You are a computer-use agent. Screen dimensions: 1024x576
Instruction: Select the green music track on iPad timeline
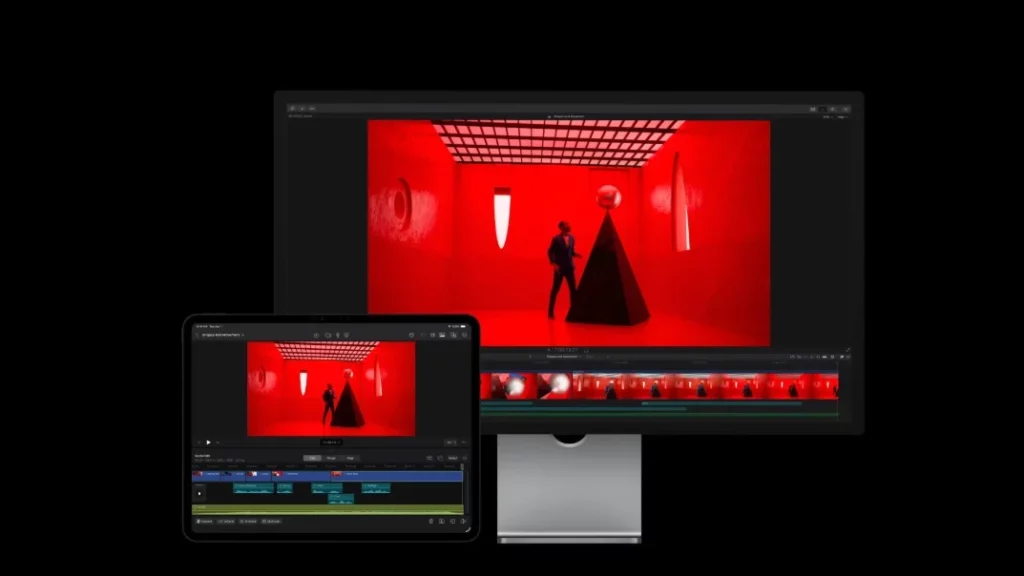click(x=327, y=510)
